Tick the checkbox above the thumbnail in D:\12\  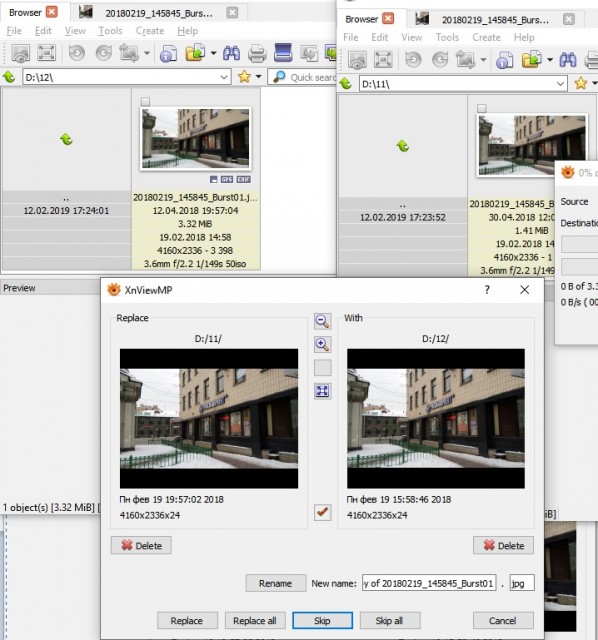click(145, 101)
